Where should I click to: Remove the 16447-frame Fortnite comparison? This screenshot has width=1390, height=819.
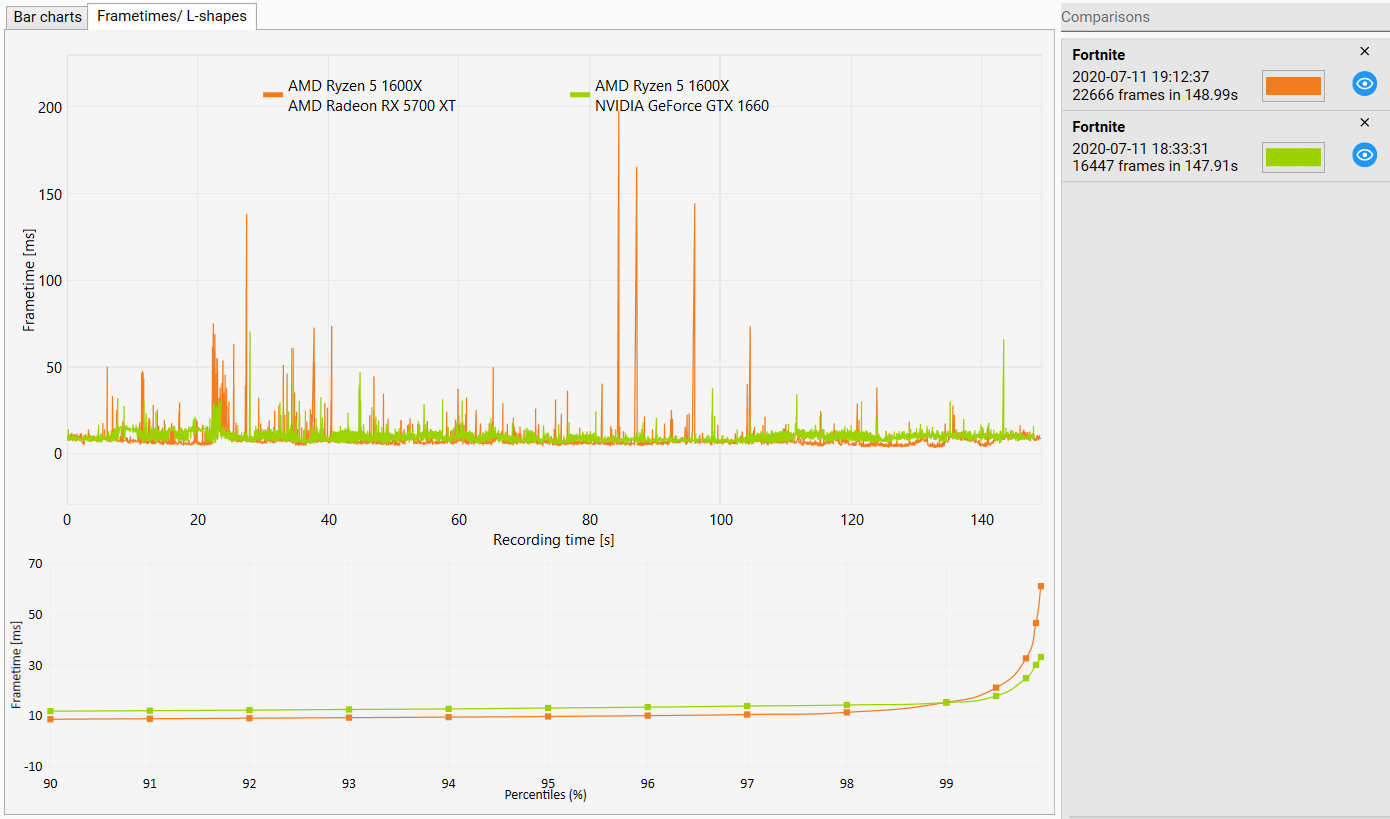pos(1365,123)
